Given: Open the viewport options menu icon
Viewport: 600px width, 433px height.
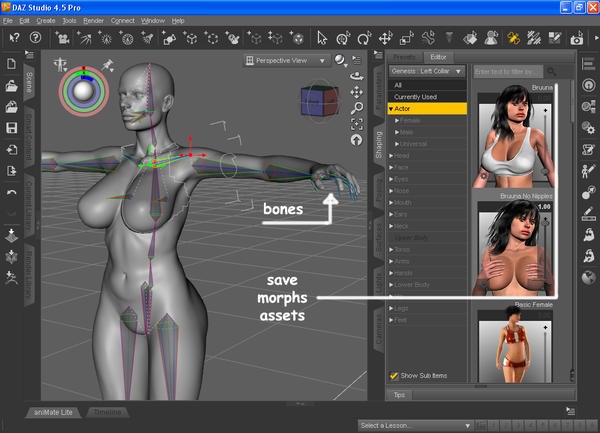Looking at the screenshot, I should click(356, 60).
